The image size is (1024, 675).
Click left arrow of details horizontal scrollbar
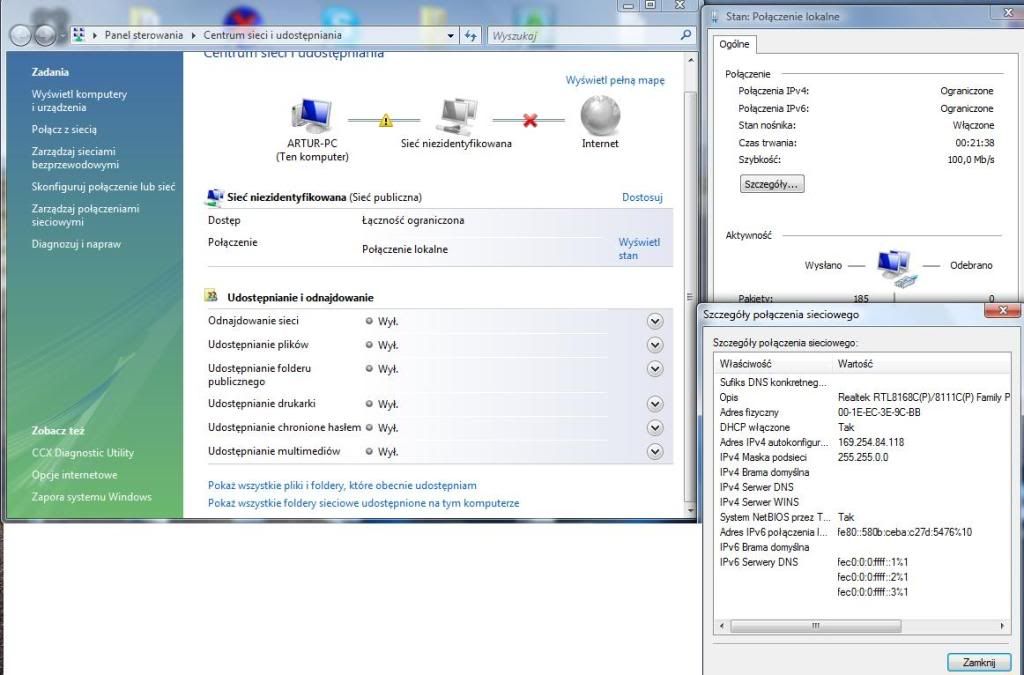(722, 626)
